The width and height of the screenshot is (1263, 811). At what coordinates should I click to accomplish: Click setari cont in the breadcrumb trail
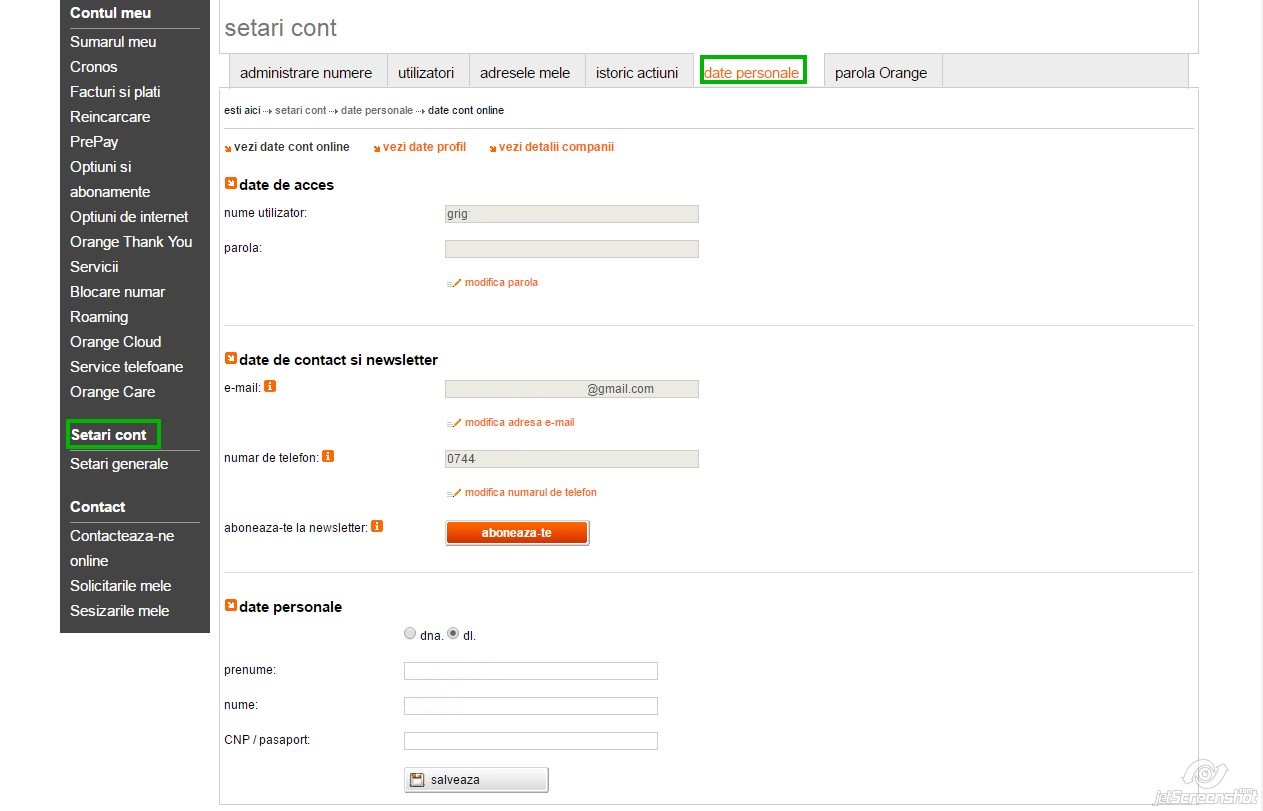pyautogui.click(x=301, y=110)
